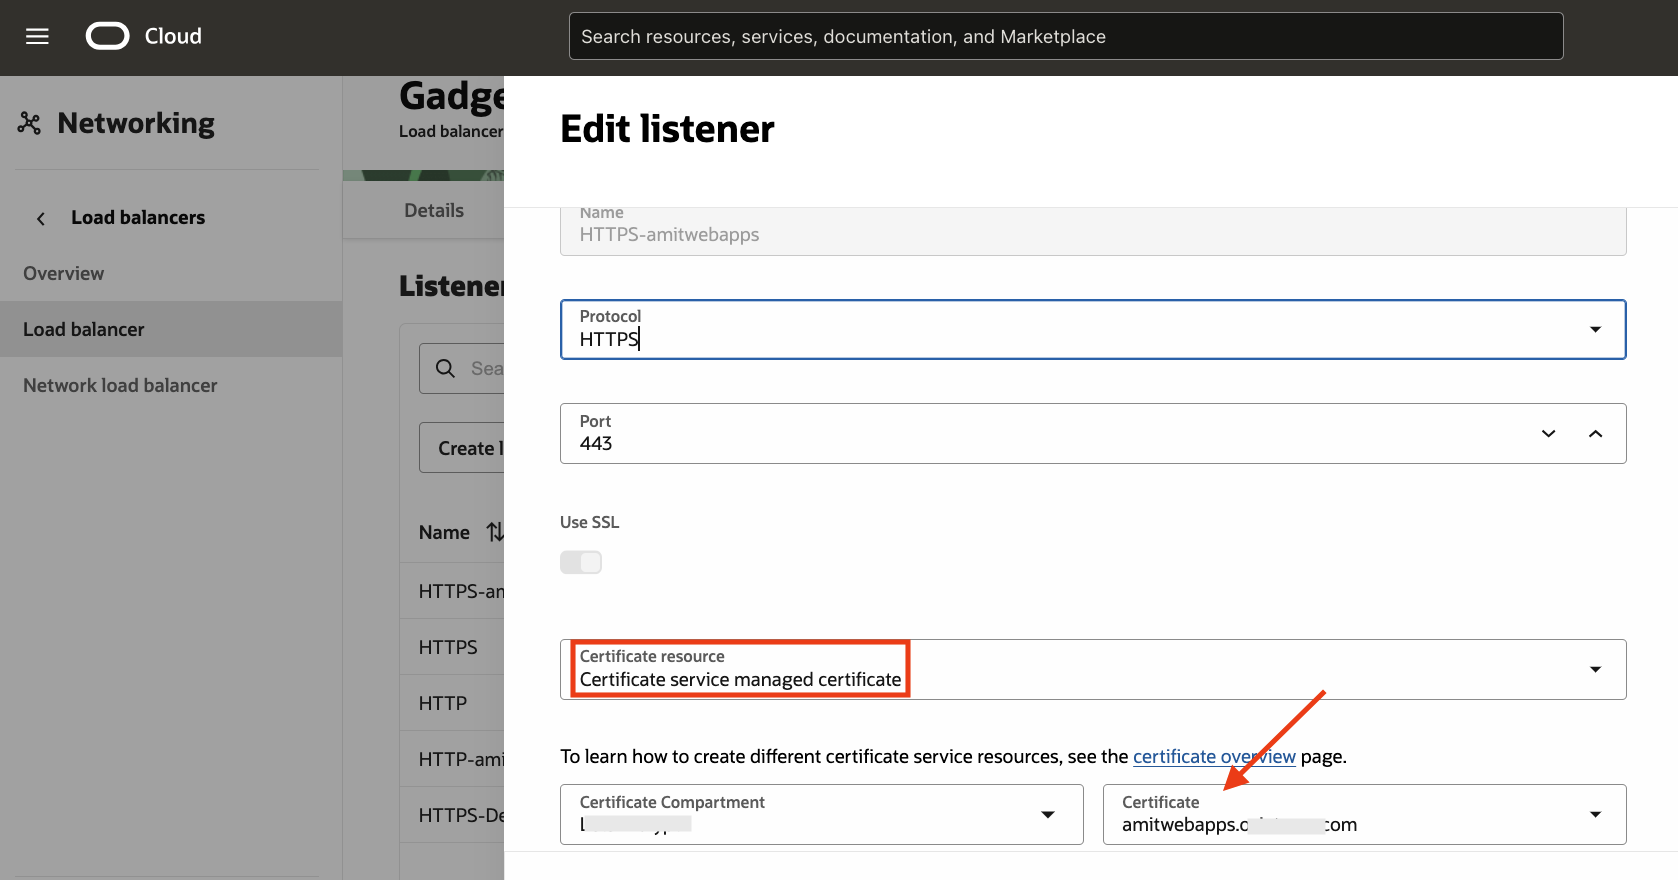Click the global search resources field

point(1066,36)
